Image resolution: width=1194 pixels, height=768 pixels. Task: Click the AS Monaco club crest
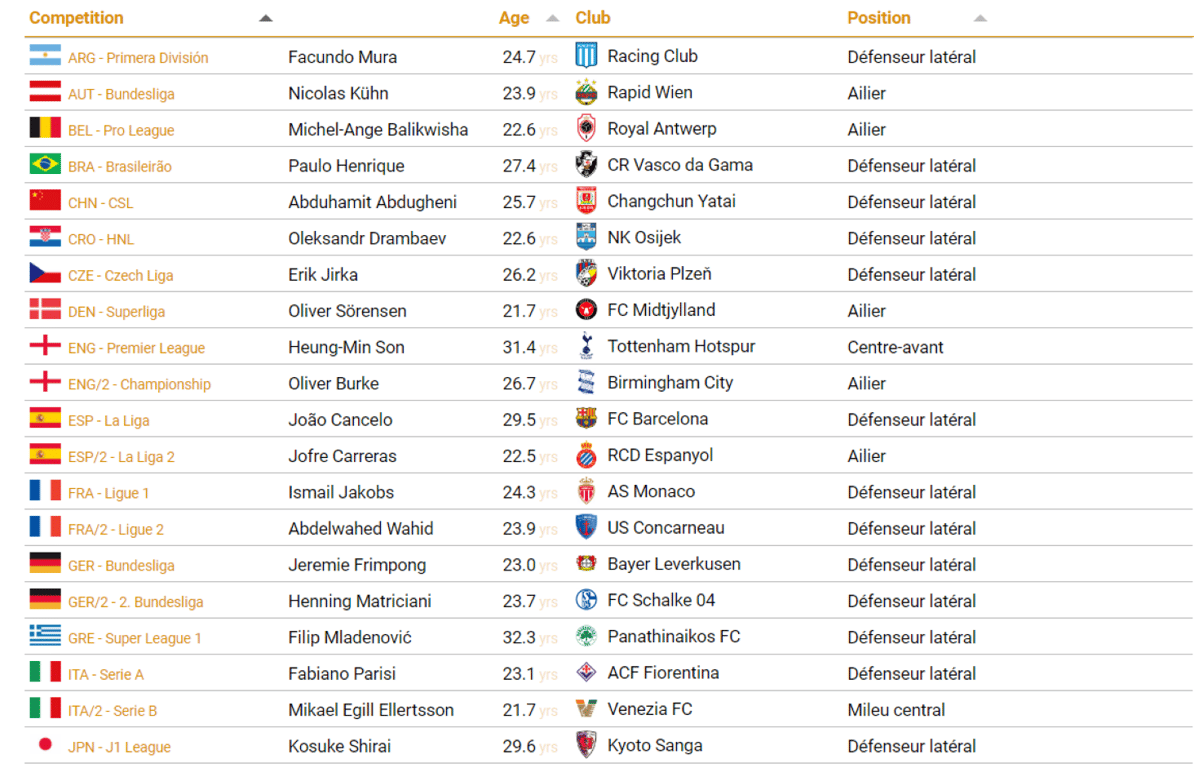click(x=586, y=491)
